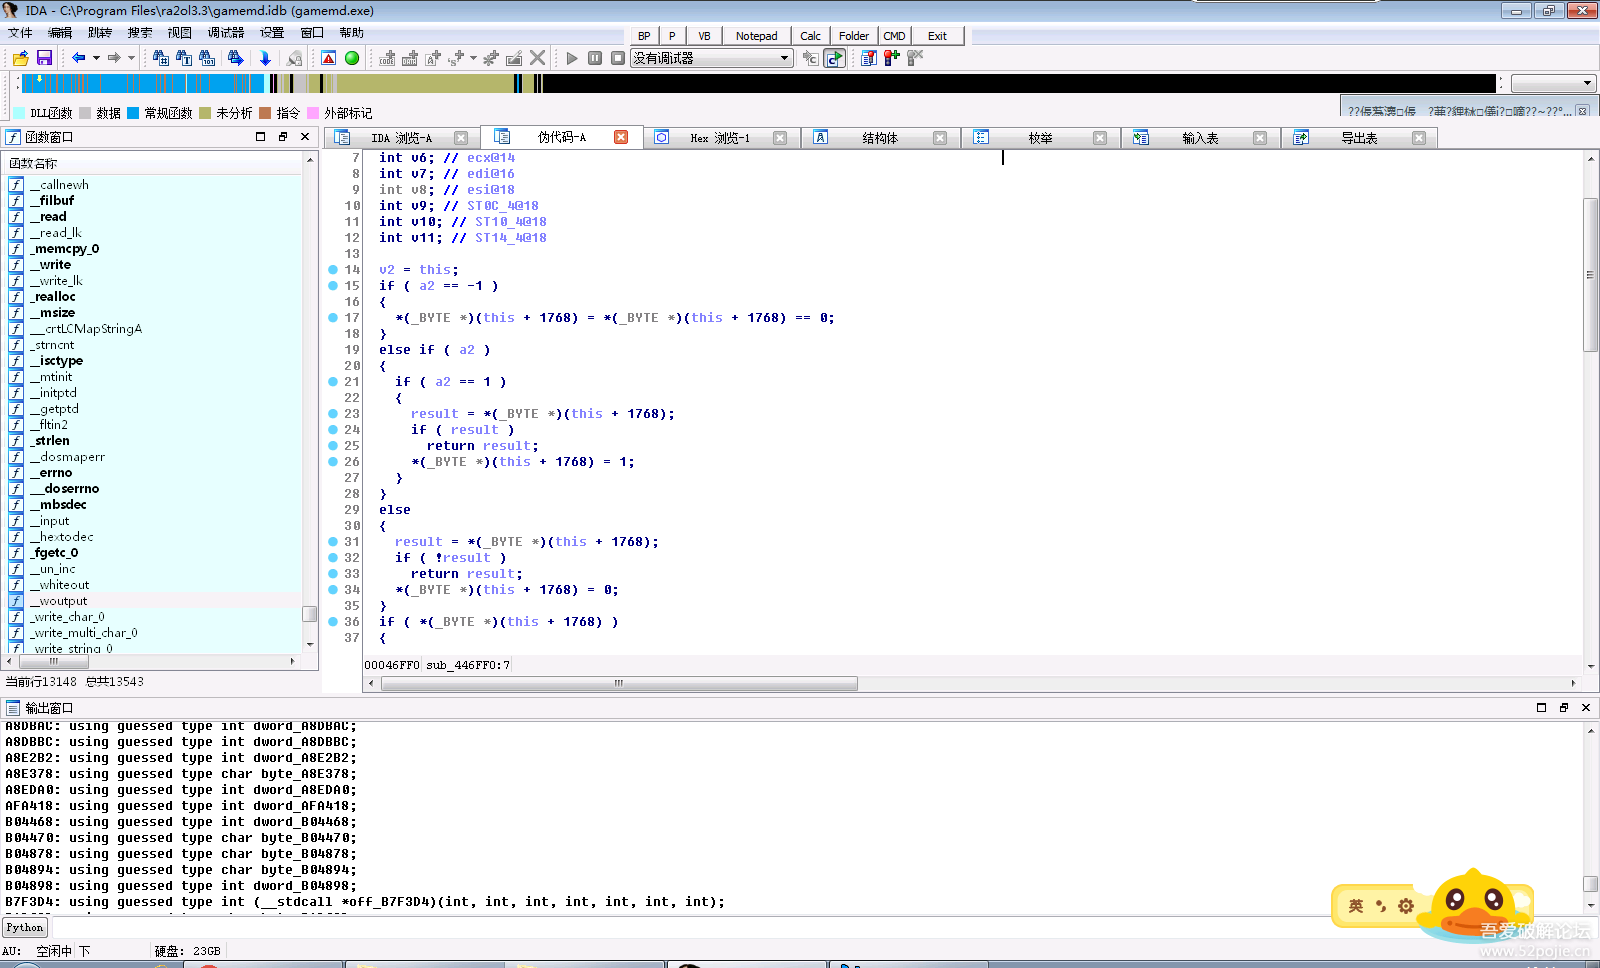Expand the back arrow history dropdown
Image resolution: width=1600 pixels, height=968 pixels.
[x=96, y=58]
